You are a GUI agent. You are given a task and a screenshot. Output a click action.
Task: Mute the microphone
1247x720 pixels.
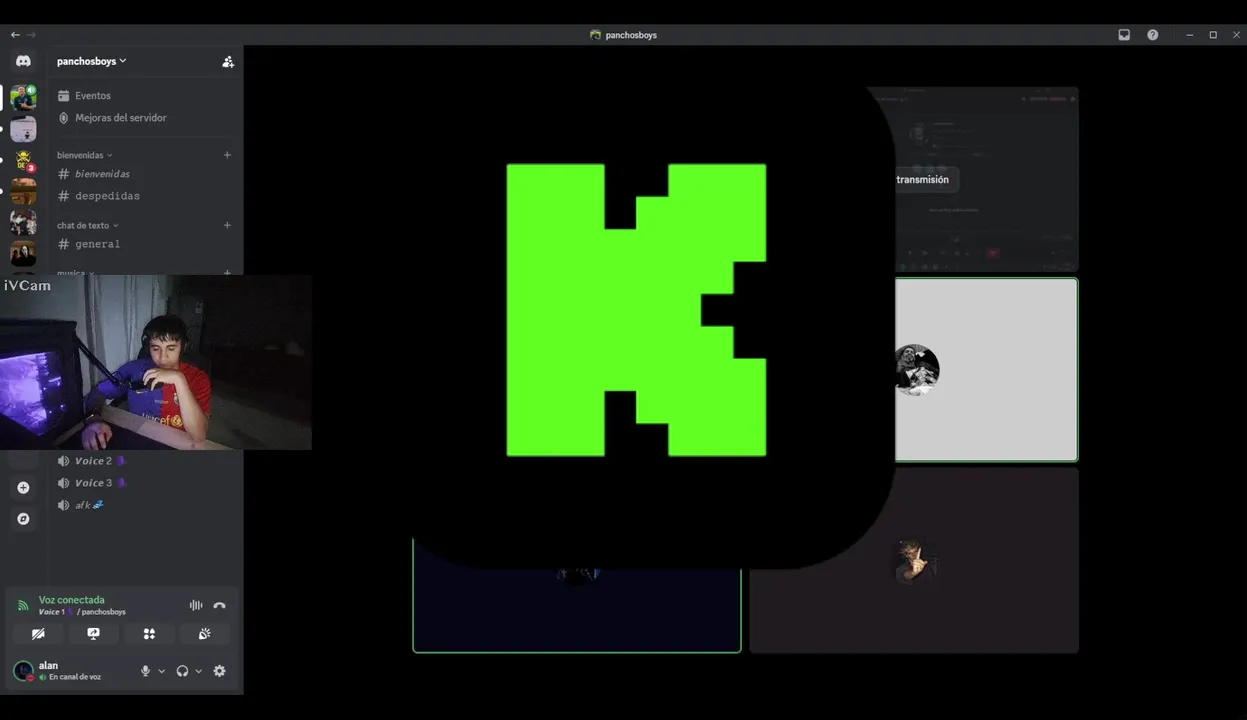coord(145,671)
